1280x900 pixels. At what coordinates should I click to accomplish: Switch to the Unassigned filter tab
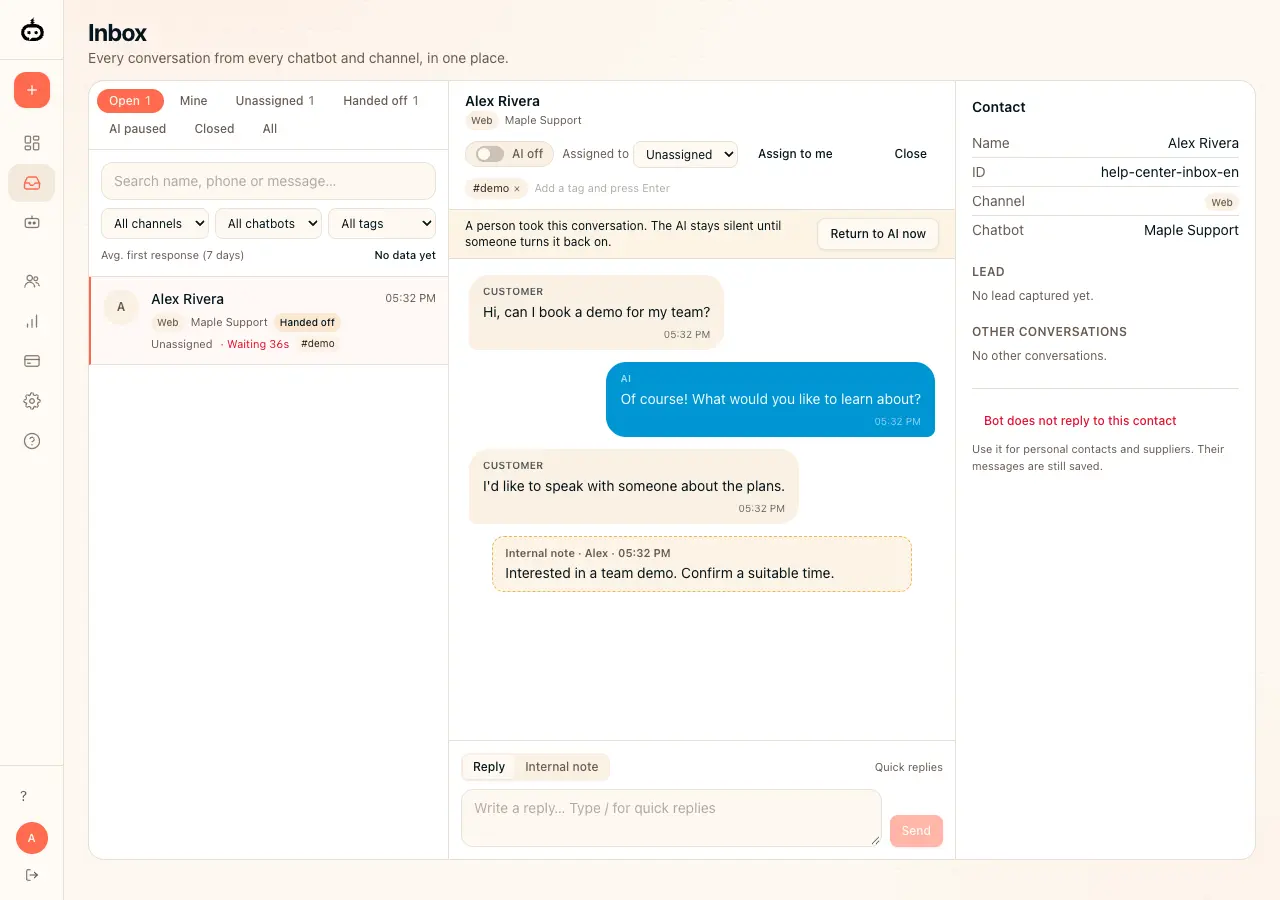point(275,101)
